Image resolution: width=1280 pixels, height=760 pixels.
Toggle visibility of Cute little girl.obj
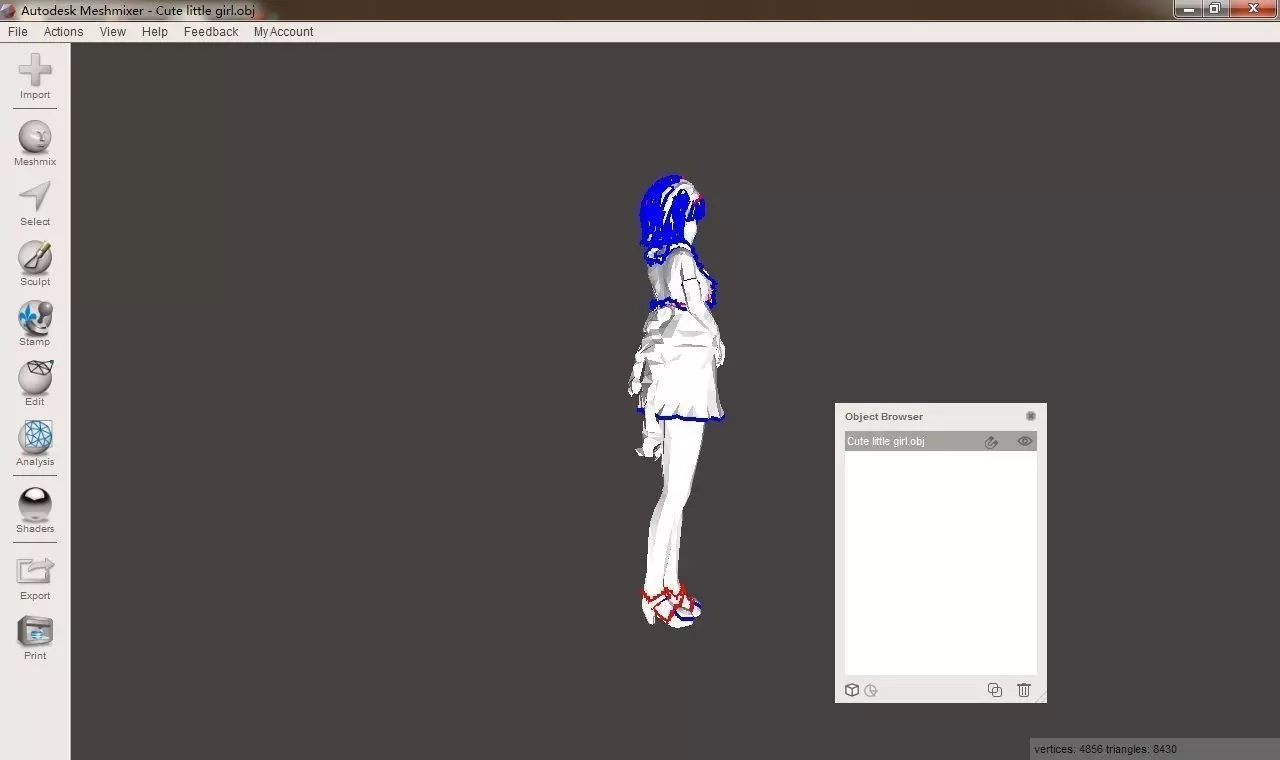coord(1024,441)
